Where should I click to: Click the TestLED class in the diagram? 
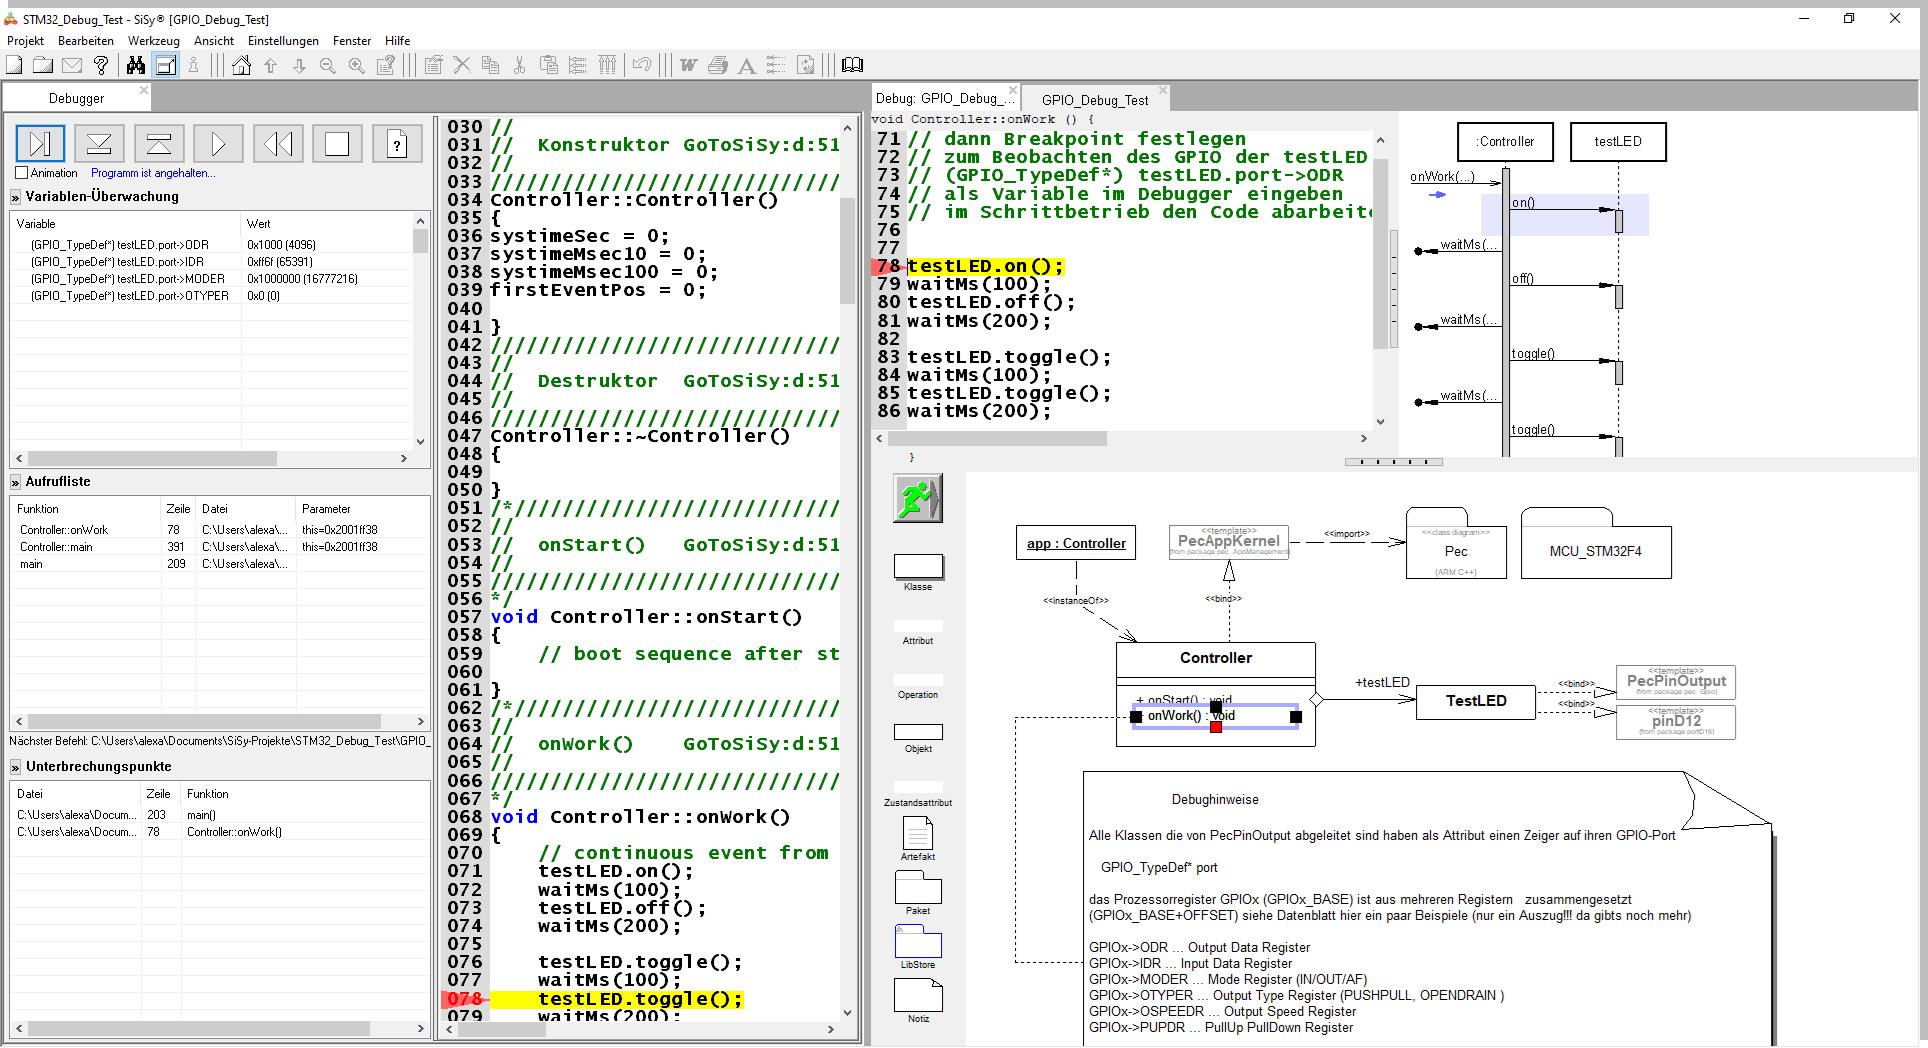(1475, 701)
